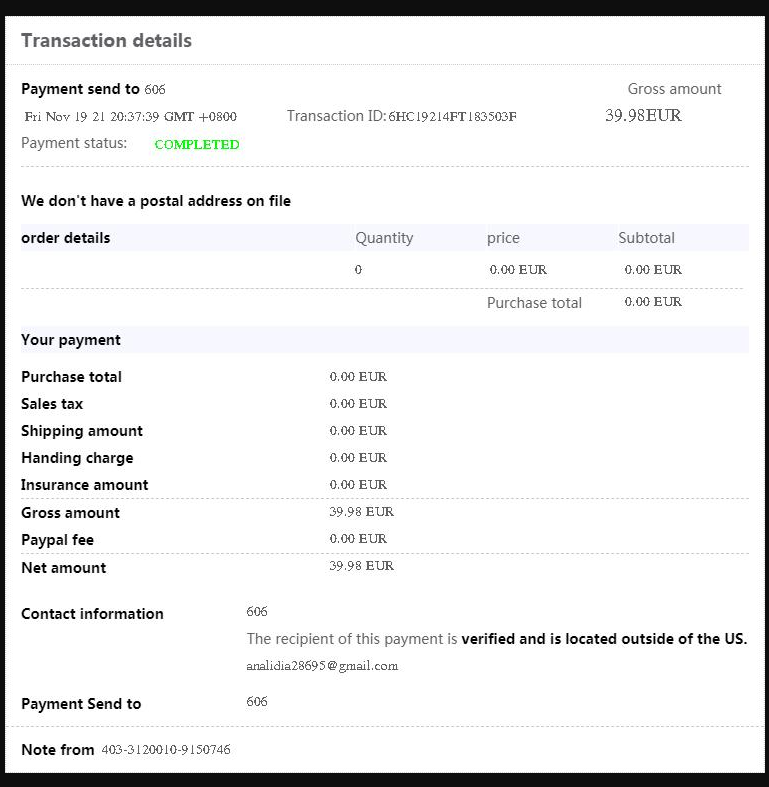Click the 39.98EUR gross amount at top

point(643,115)
